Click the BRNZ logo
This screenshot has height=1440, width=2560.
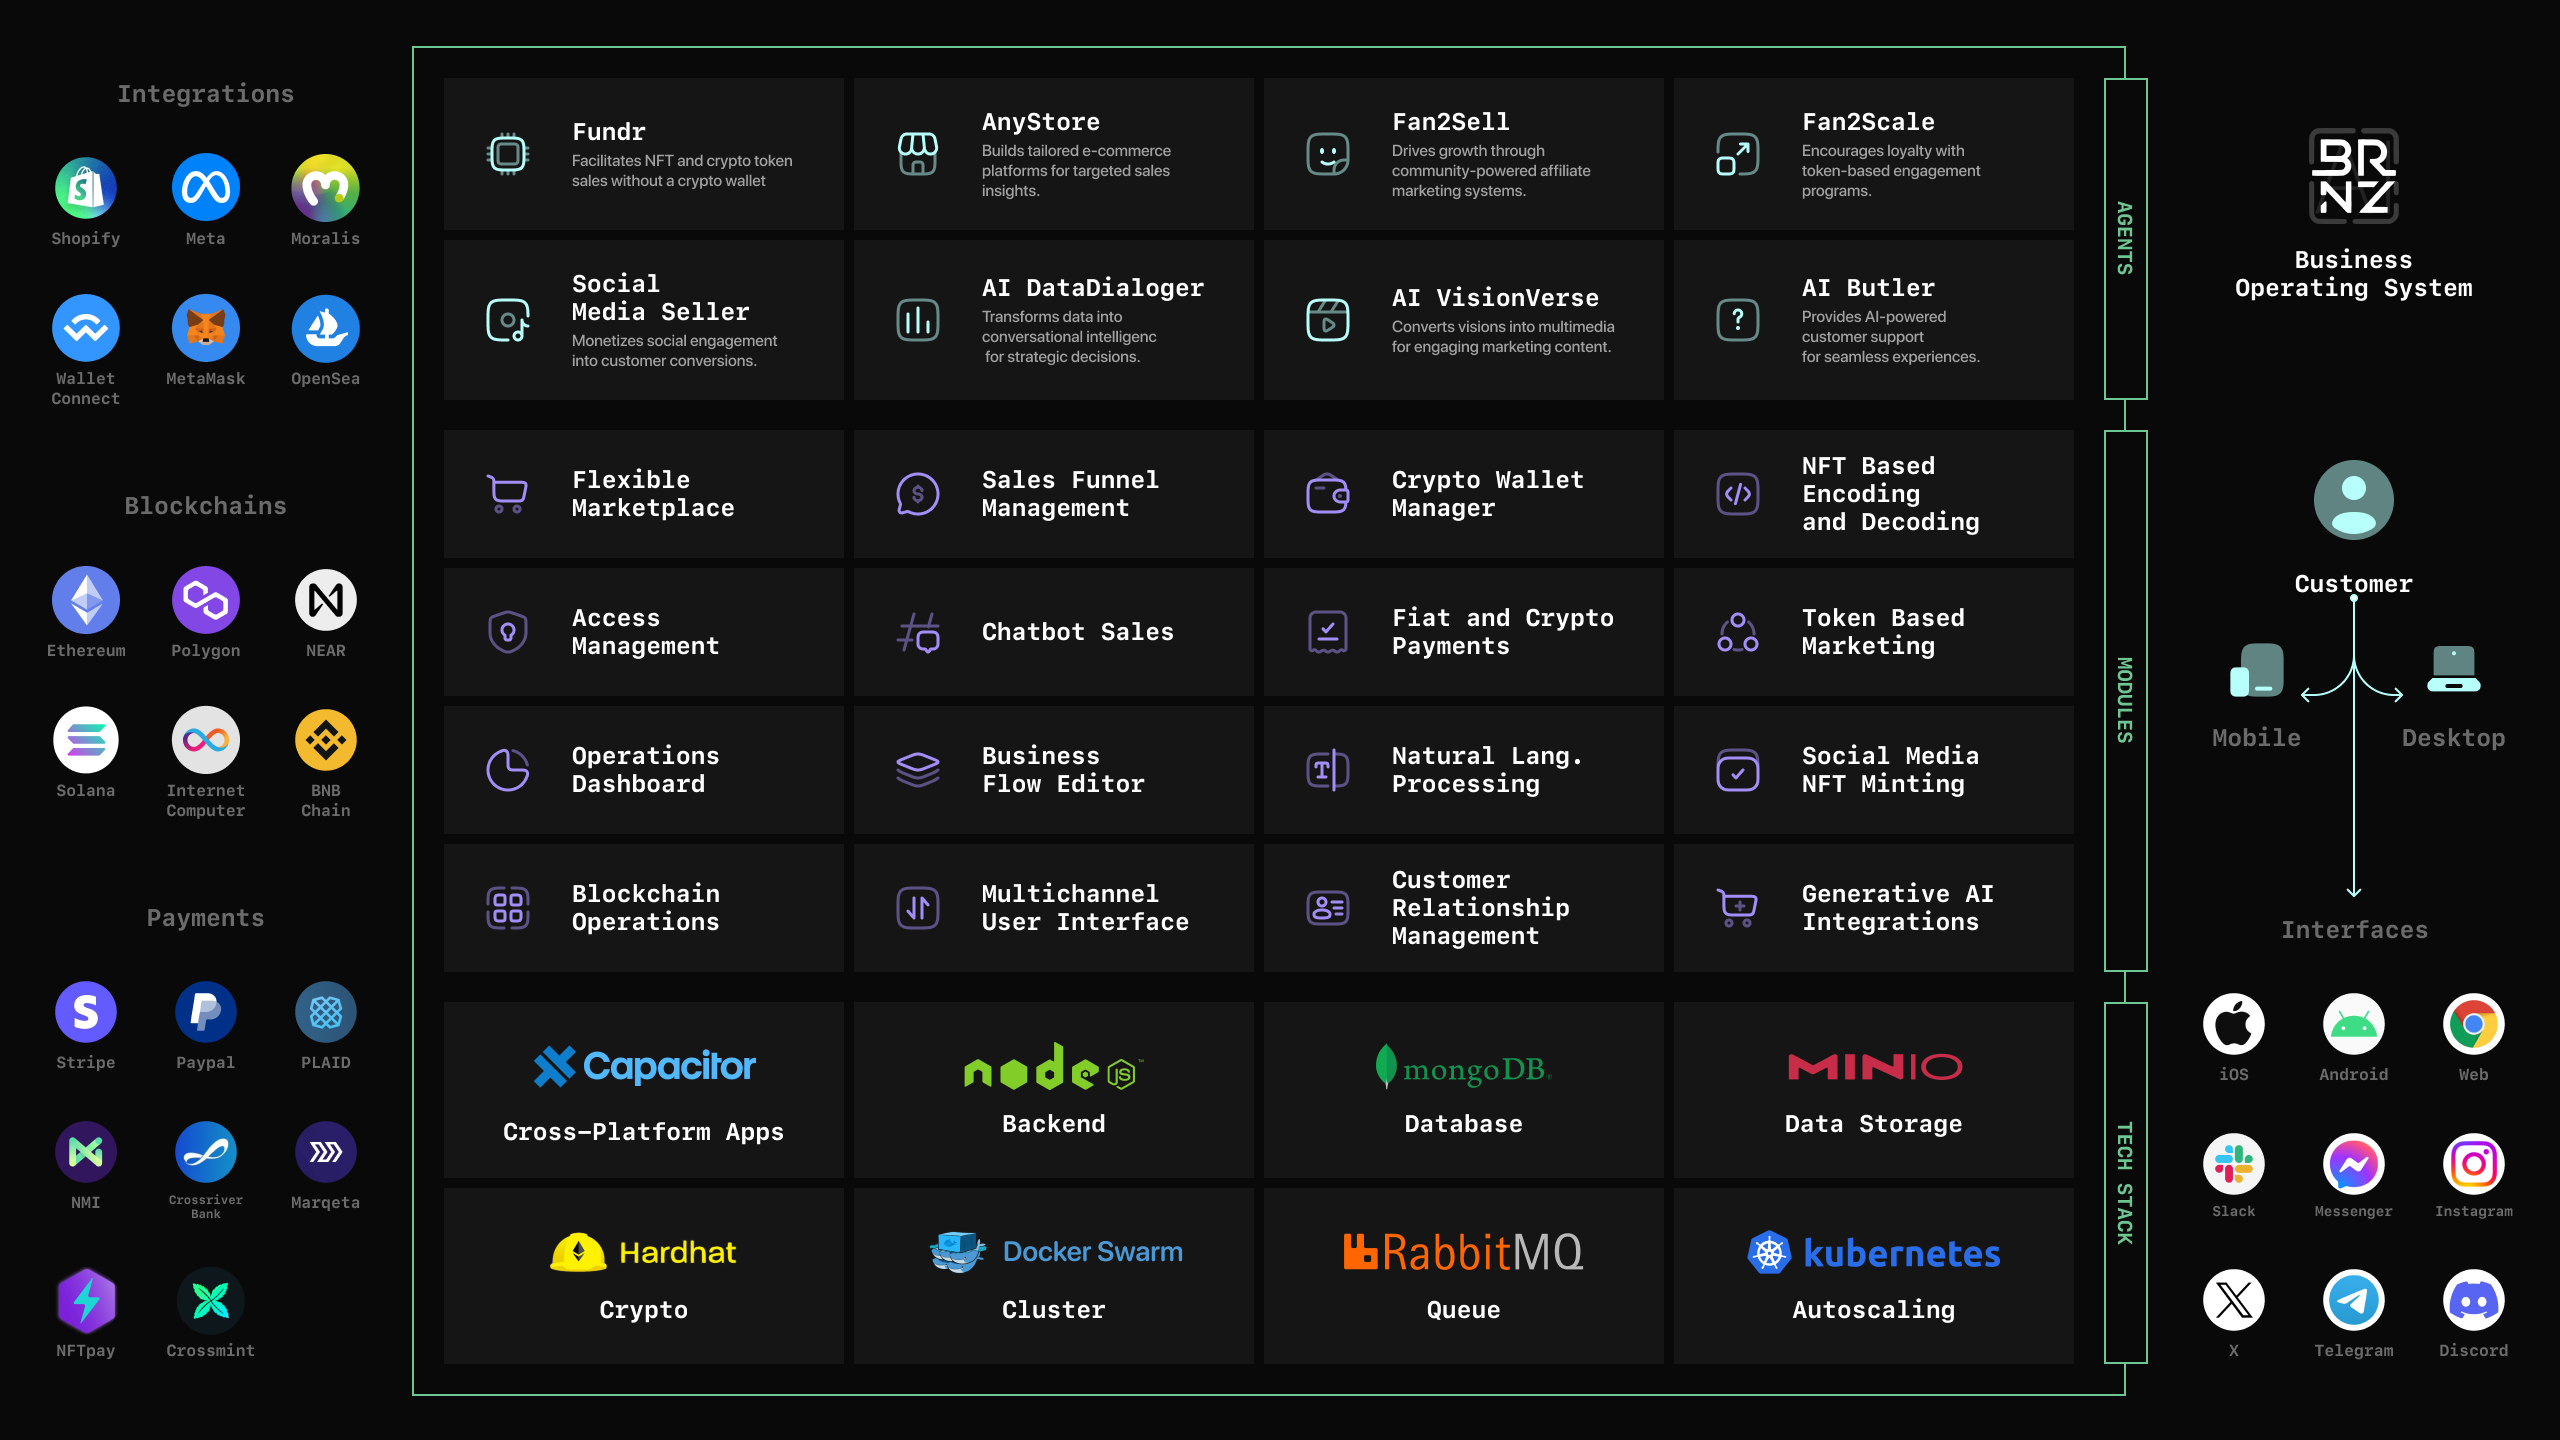2353,176
